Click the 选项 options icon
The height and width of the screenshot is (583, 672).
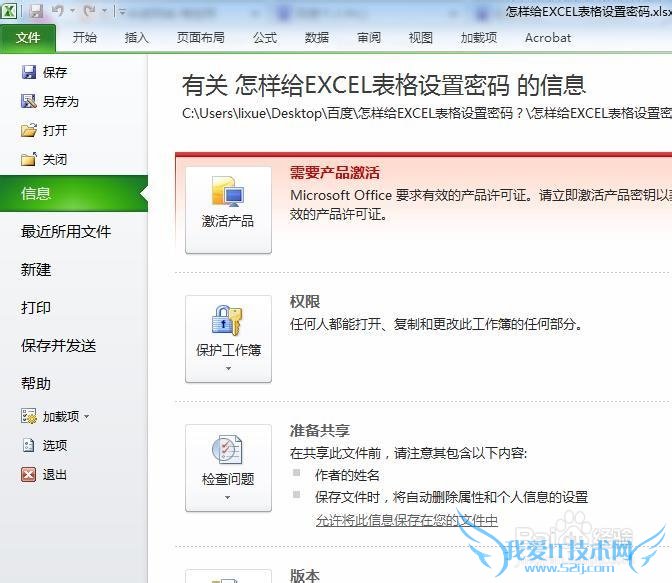tap(28, 445)
